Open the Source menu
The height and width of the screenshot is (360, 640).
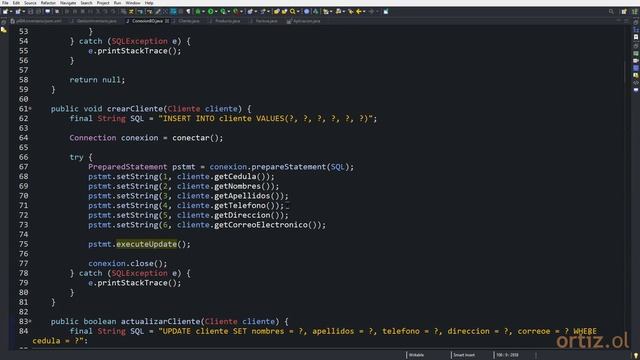(x=30, y=3)
